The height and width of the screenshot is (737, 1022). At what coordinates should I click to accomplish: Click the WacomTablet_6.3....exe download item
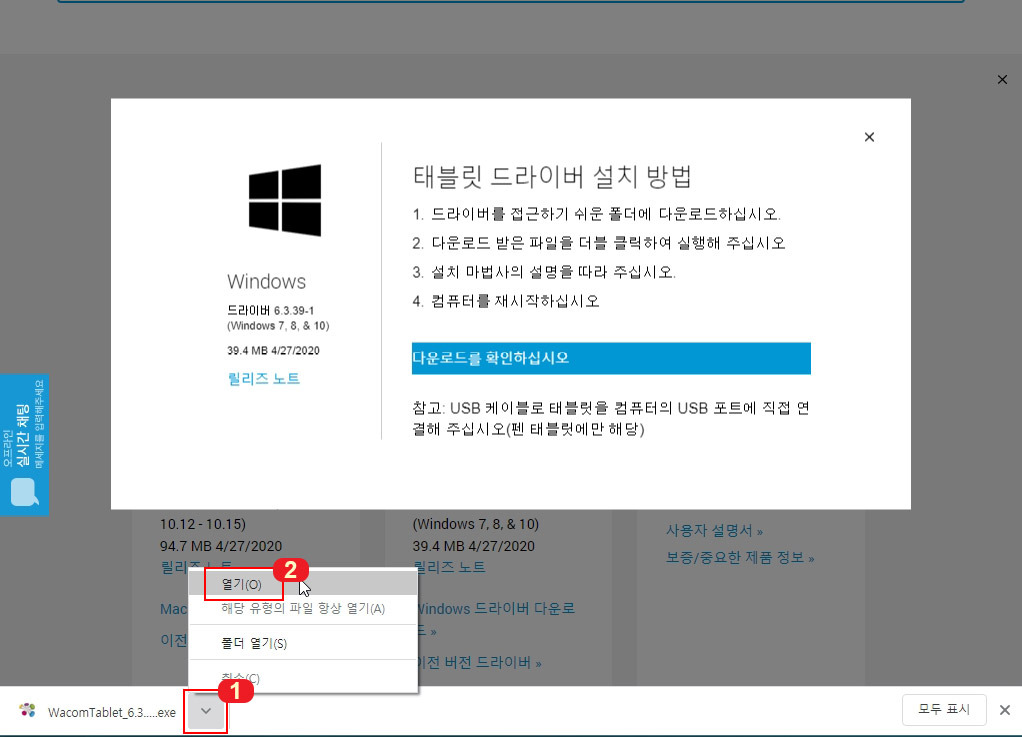pos(98,712)
